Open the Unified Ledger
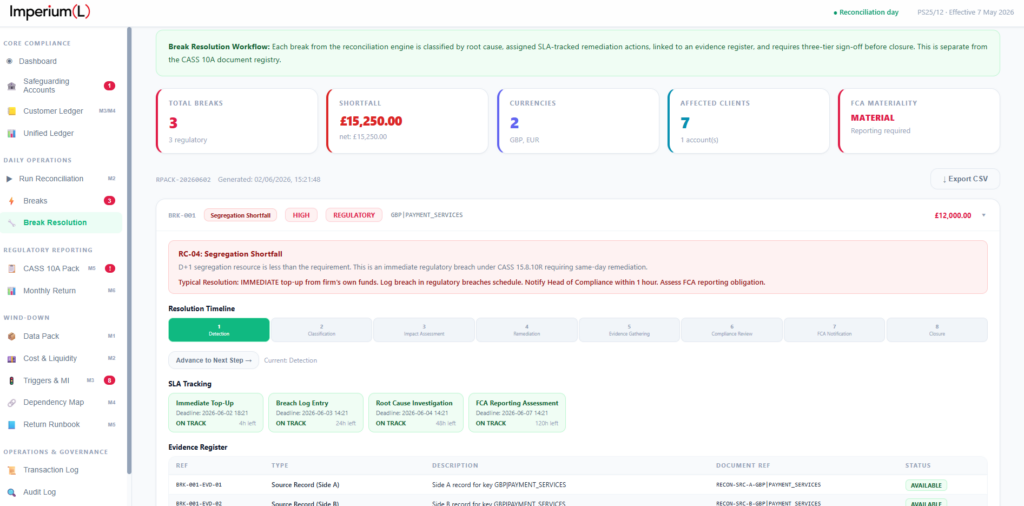Viewport: 1024px width, 506px height. click(48, 133)
